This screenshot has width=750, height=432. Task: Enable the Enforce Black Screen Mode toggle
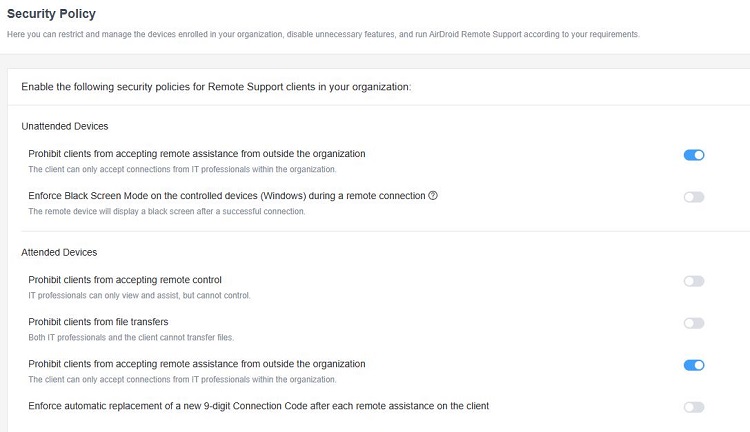(x=694, y=197)
